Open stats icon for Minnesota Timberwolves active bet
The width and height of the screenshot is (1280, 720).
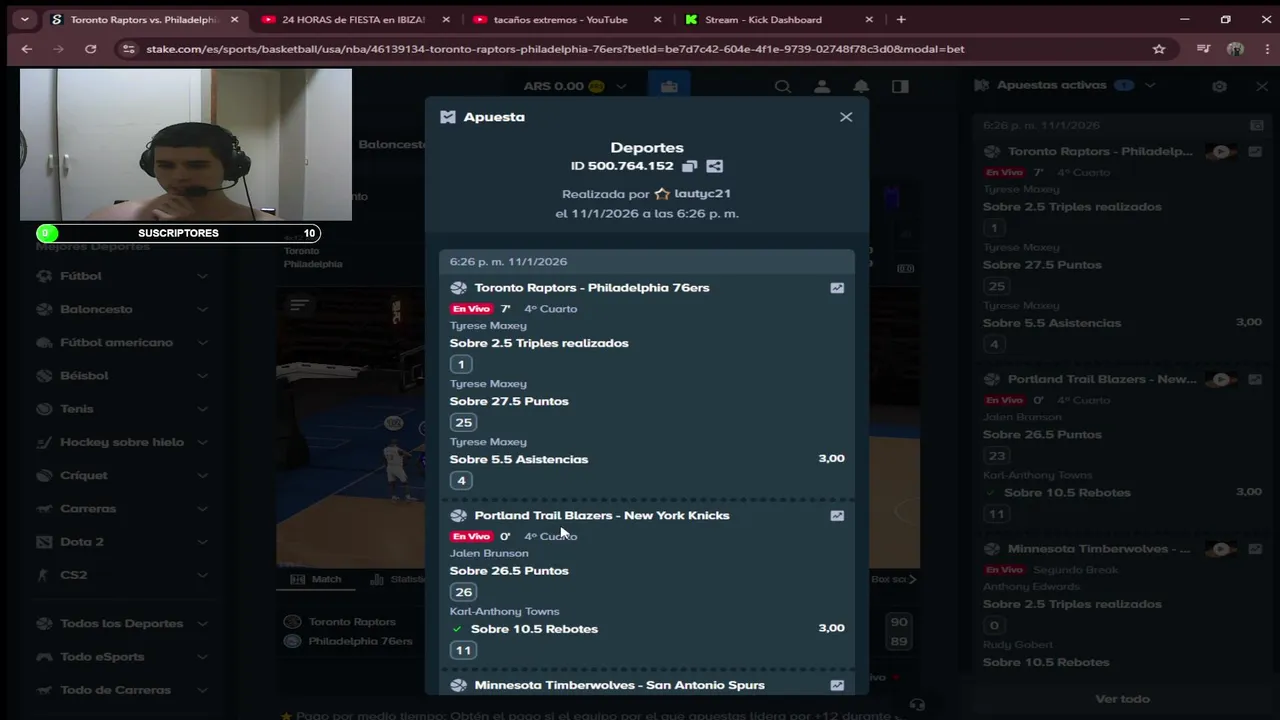click(1255, 549)
